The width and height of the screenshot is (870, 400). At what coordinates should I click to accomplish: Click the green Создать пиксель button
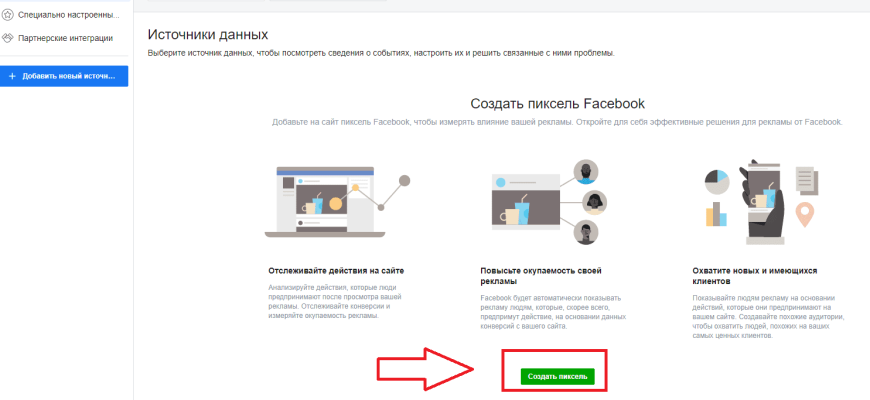point(558,376)
